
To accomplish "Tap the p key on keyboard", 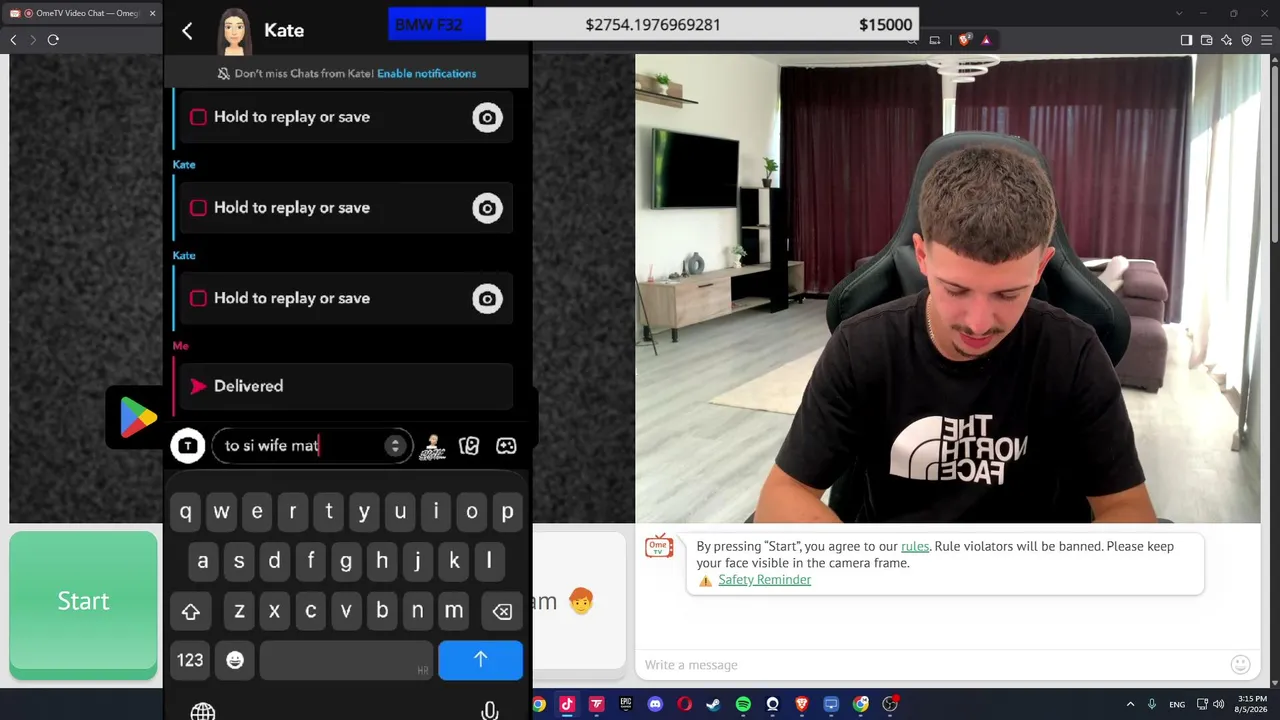I will 508,512.
